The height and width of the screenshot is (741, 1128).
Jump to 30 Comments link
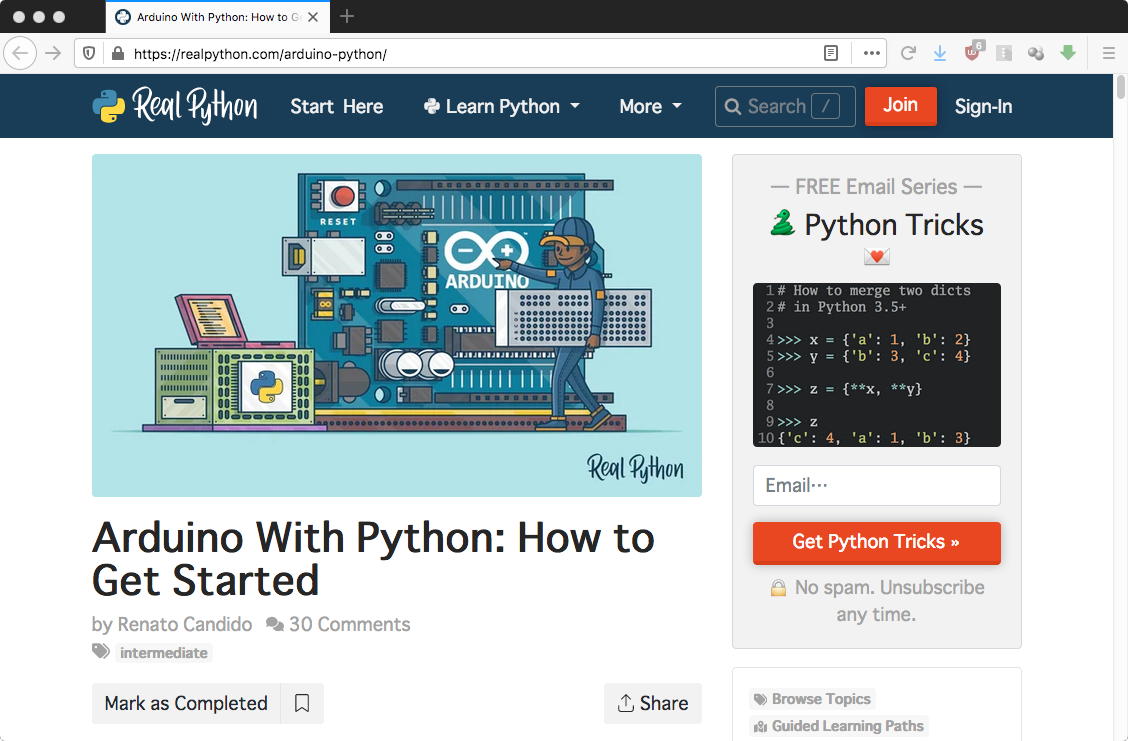pos(350,624)
